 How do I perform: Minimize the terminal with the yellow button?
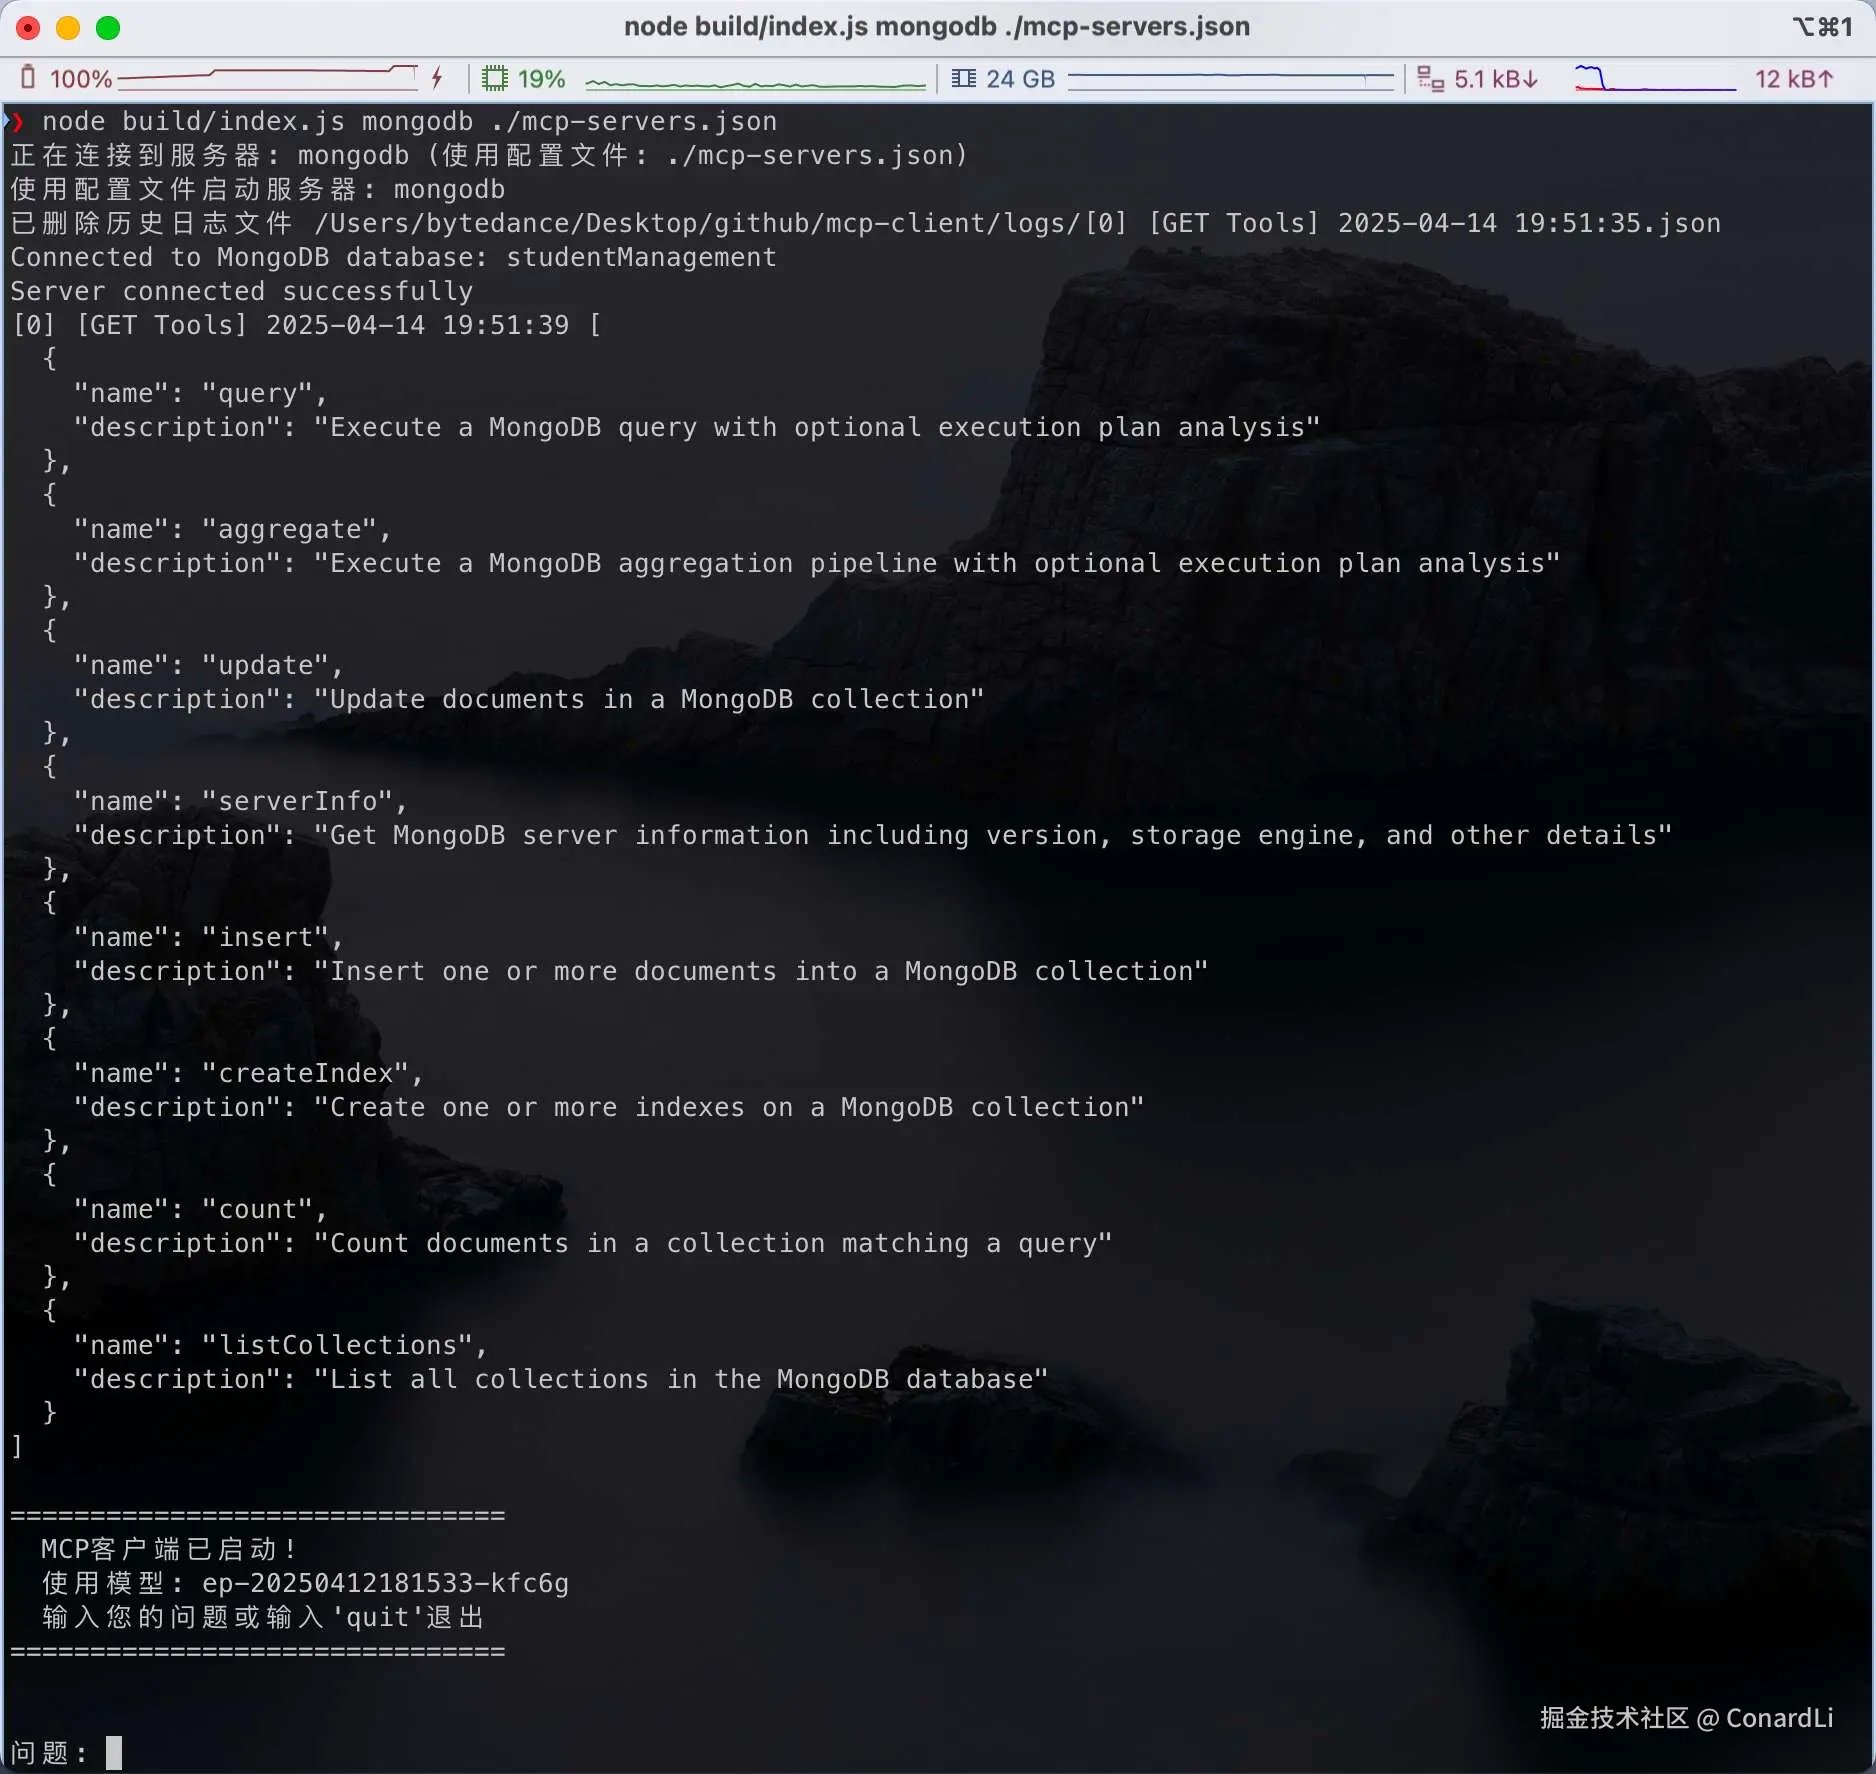coord(68,28)
